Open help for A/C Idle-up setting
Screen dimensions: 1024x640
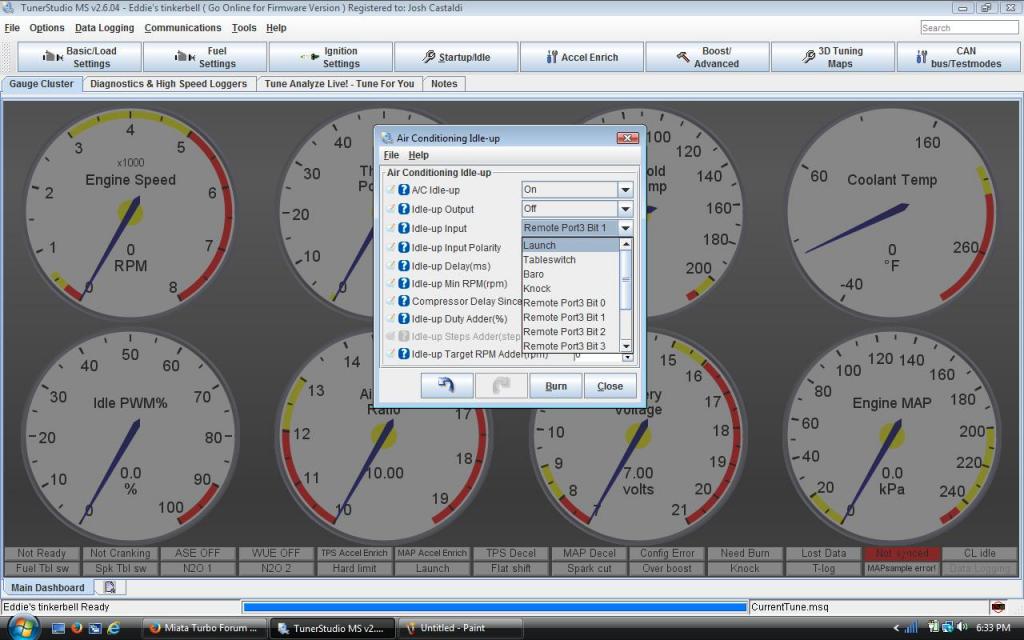tap(404, 190)
